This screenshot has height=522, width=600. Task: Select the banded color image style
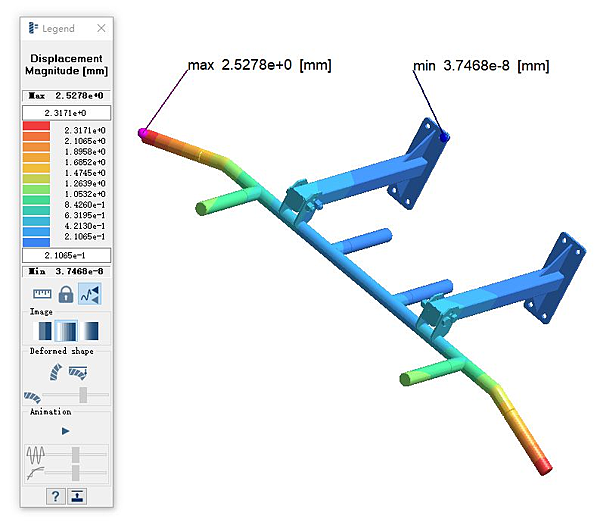point(43,331)
